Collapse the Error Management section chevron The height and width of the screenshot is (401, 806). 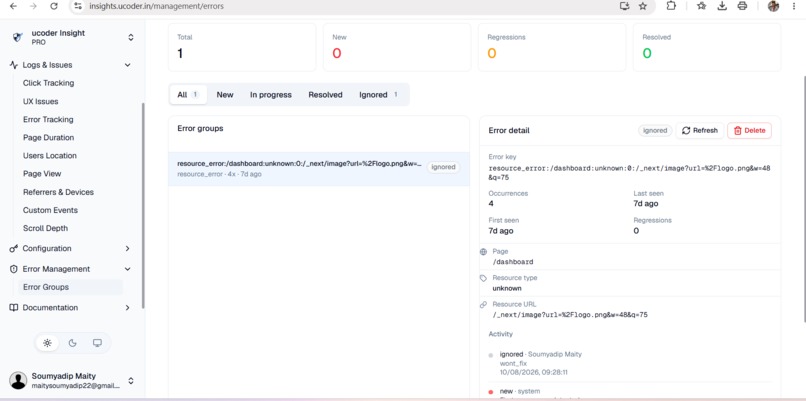pos(127,269)
